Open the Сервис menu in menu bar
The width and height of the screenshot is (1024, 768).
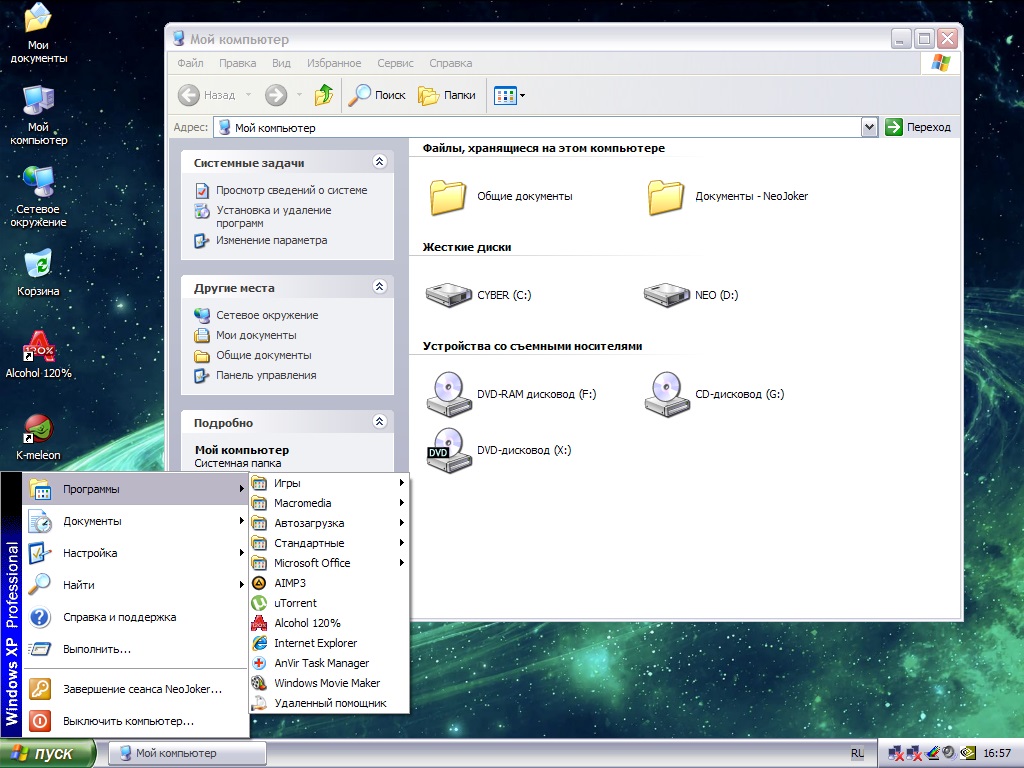395,63
